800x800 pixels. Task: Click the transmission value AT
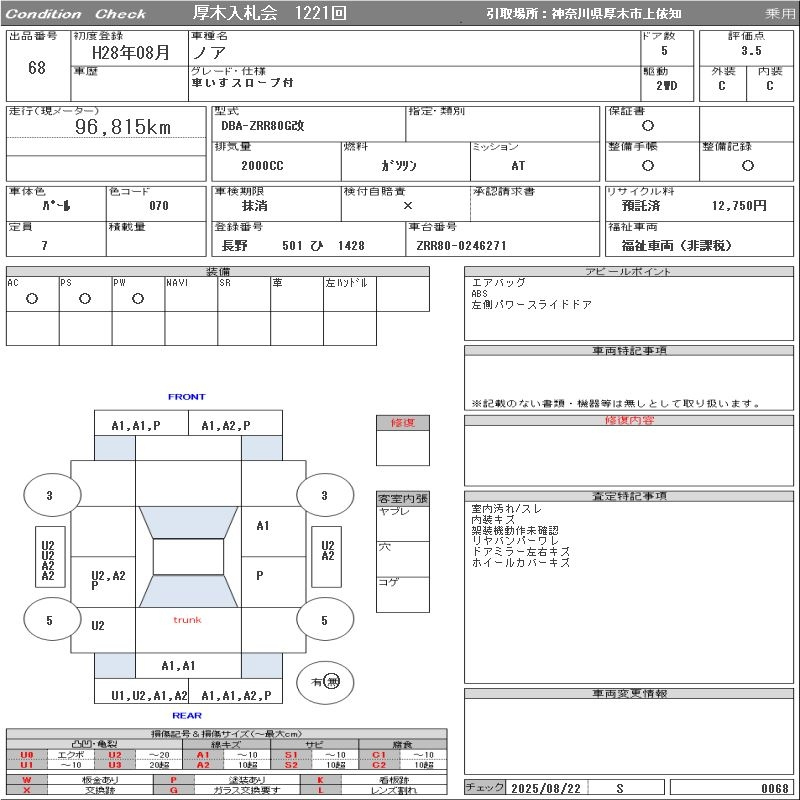[518, 166]
